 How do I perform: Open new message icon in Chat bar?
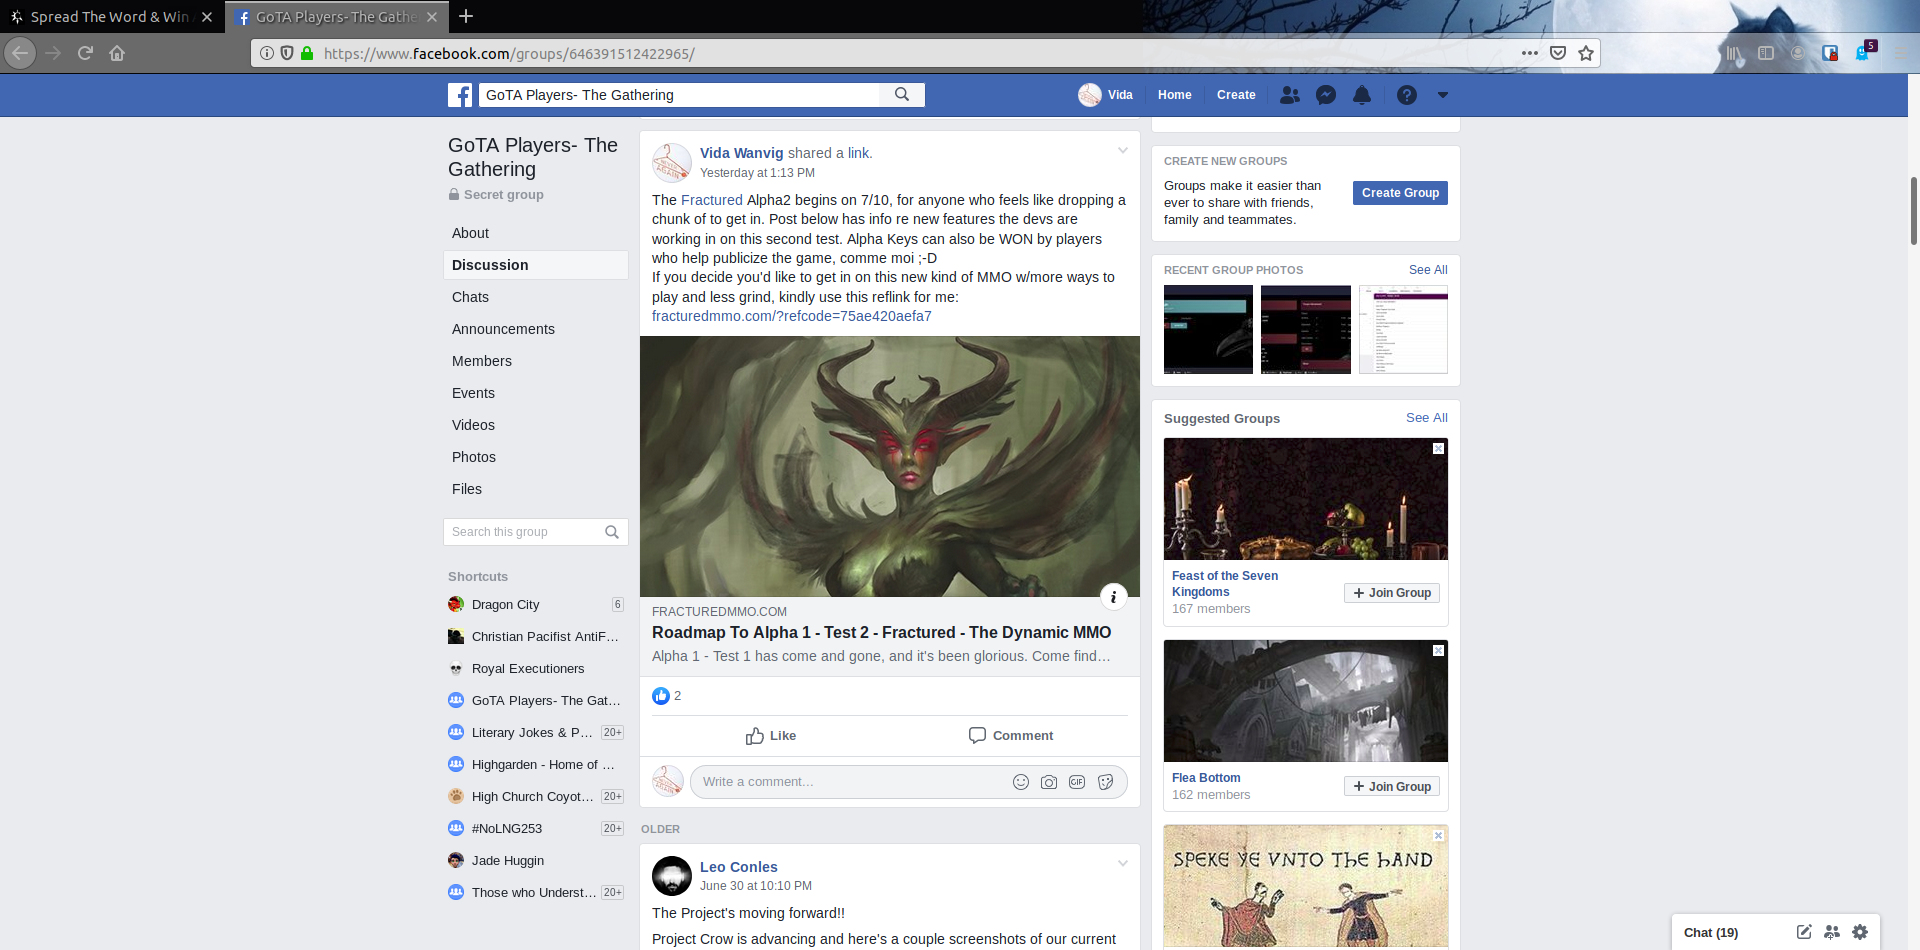tap(1804, 932)
